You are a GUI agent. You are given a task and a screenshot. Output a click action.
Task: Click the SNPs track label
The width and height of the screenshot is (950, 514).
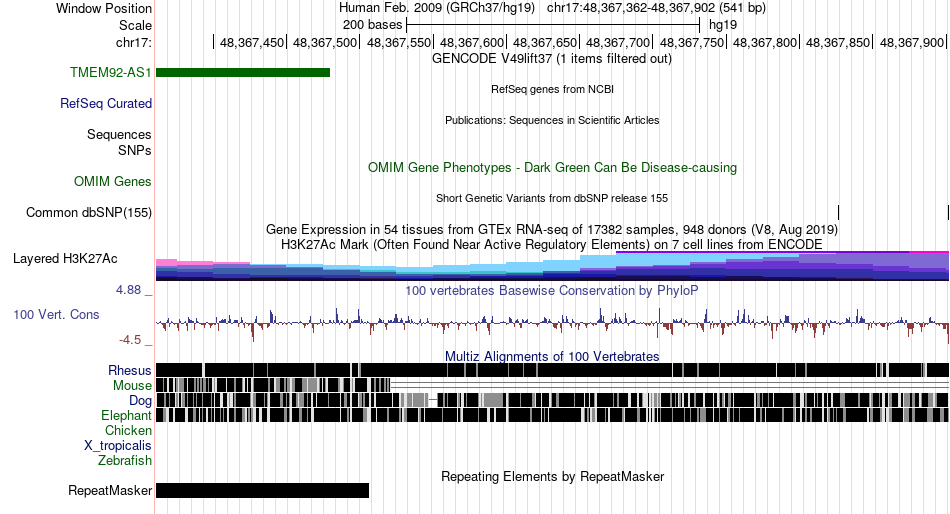pos(135,150)
